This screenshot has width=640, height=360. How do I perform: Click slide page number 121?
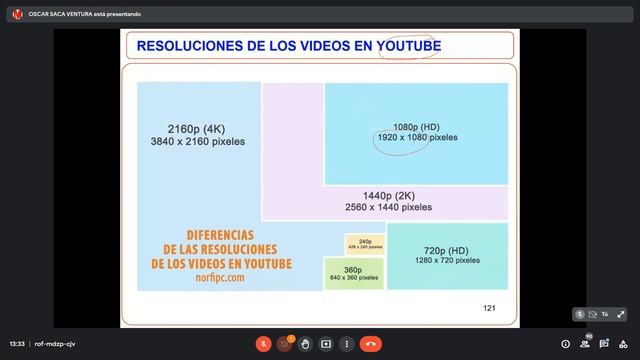point(489,308)
